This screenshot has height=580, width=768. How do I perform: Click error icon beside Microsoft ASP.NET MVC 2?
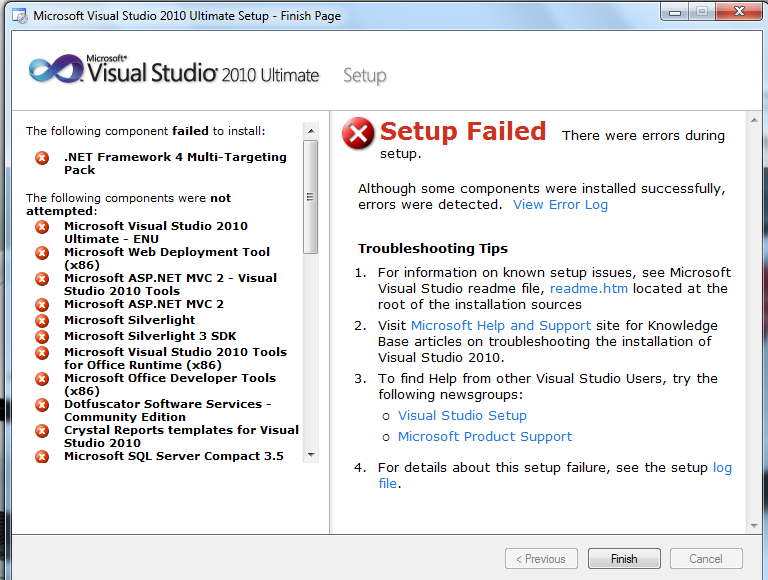42,305
